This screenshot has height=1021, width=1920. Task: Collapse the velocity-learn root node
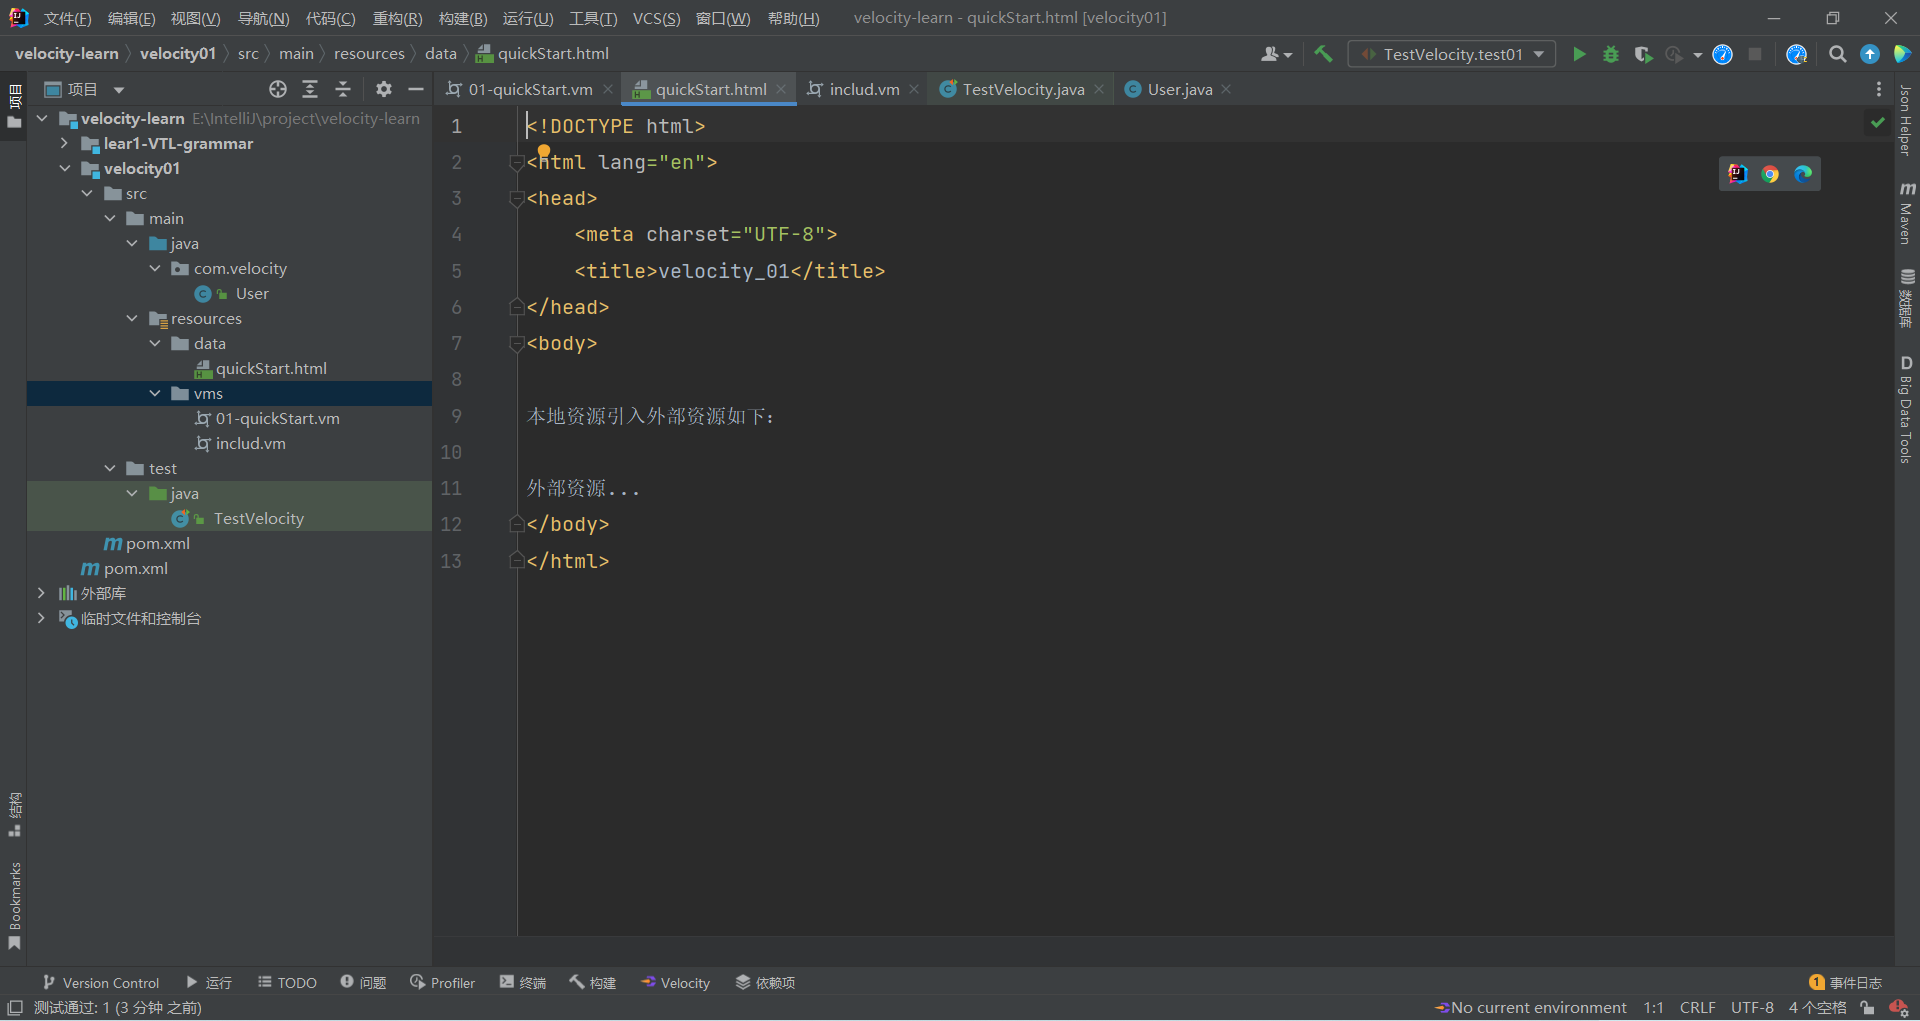point(42,118)
